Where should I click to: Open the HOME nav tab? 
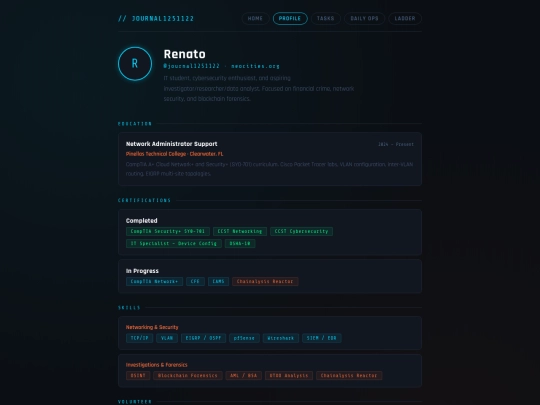255,19
